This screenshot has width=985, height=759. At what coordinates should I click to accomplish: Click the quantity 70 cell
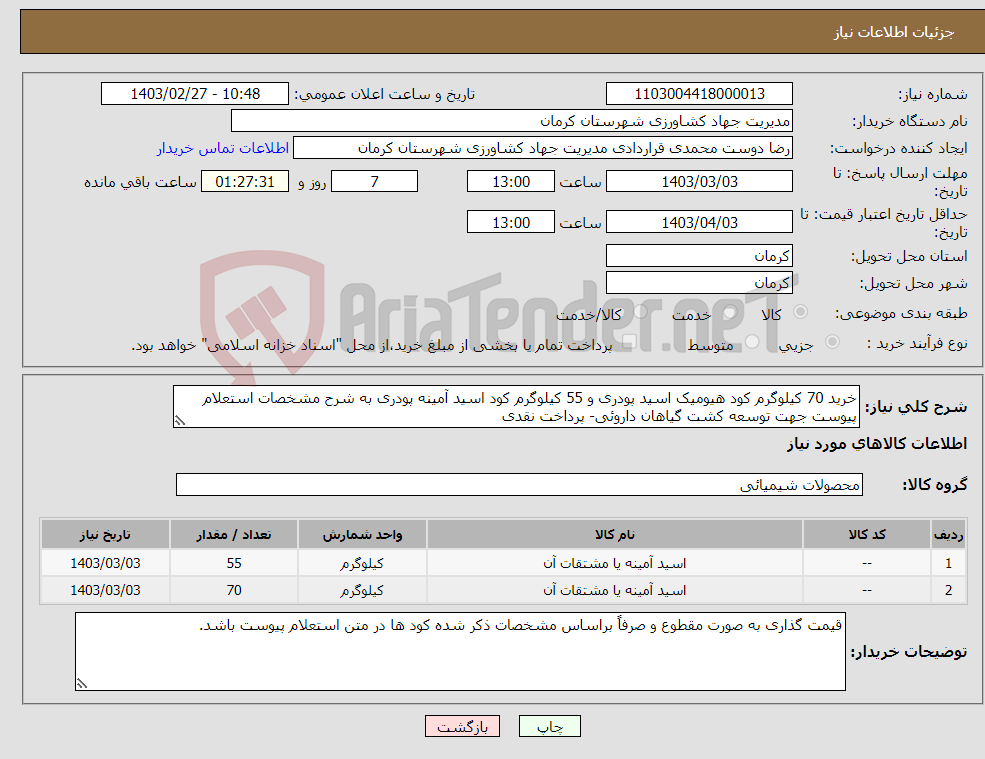tap(234, 590)
